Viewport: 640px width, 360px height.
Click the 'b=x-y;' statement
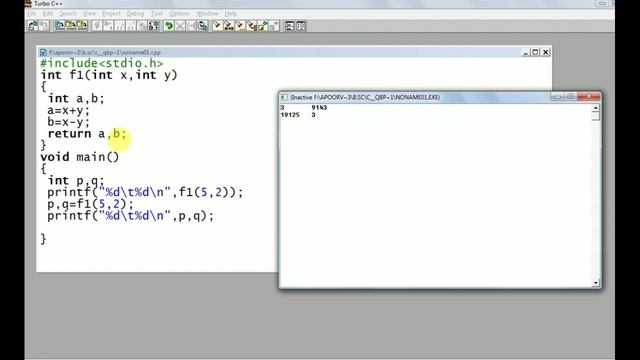click(x=68, y=122)
